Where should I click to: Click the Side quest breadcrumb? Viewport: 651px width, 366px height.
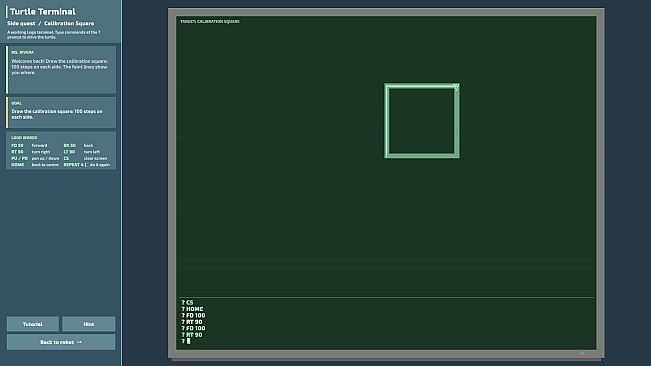tap(21, 24)
